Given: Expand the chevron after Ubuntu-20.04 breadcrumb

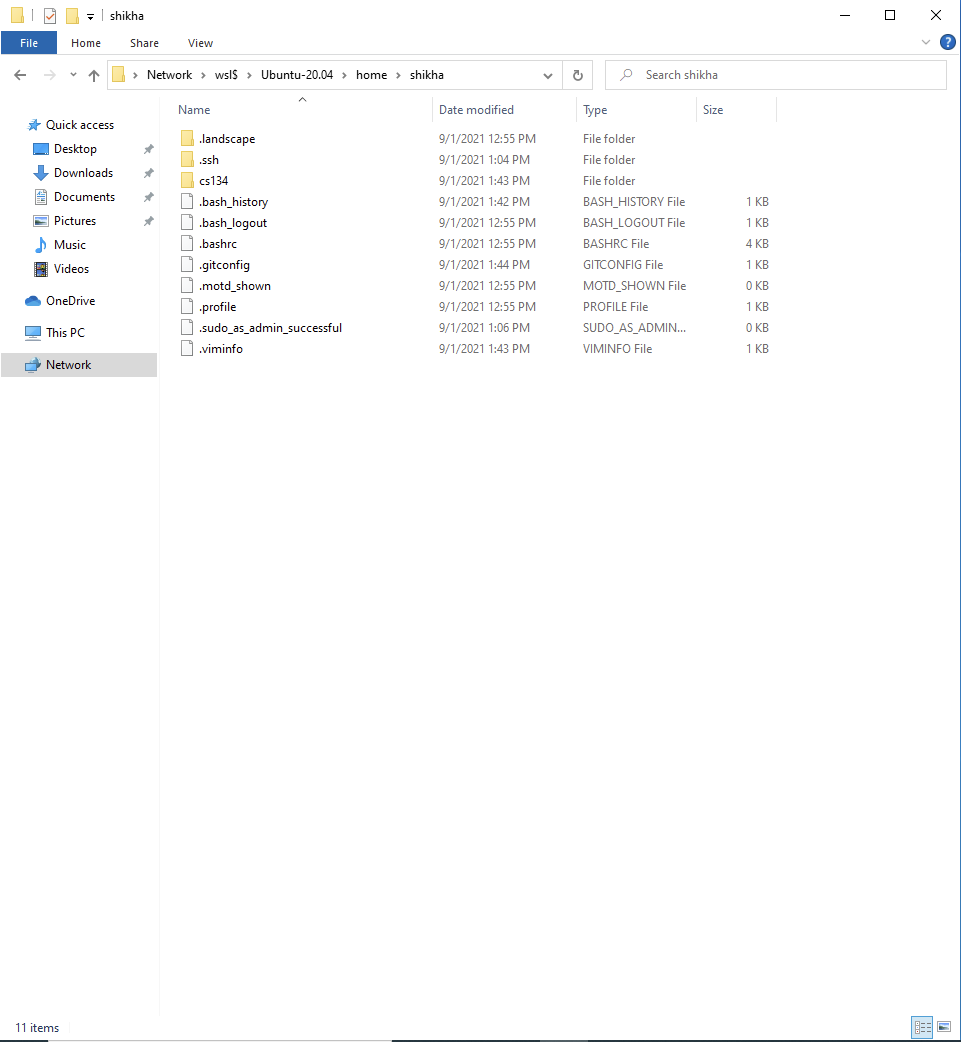Looking at the screenshot, I should coord(344,75).
